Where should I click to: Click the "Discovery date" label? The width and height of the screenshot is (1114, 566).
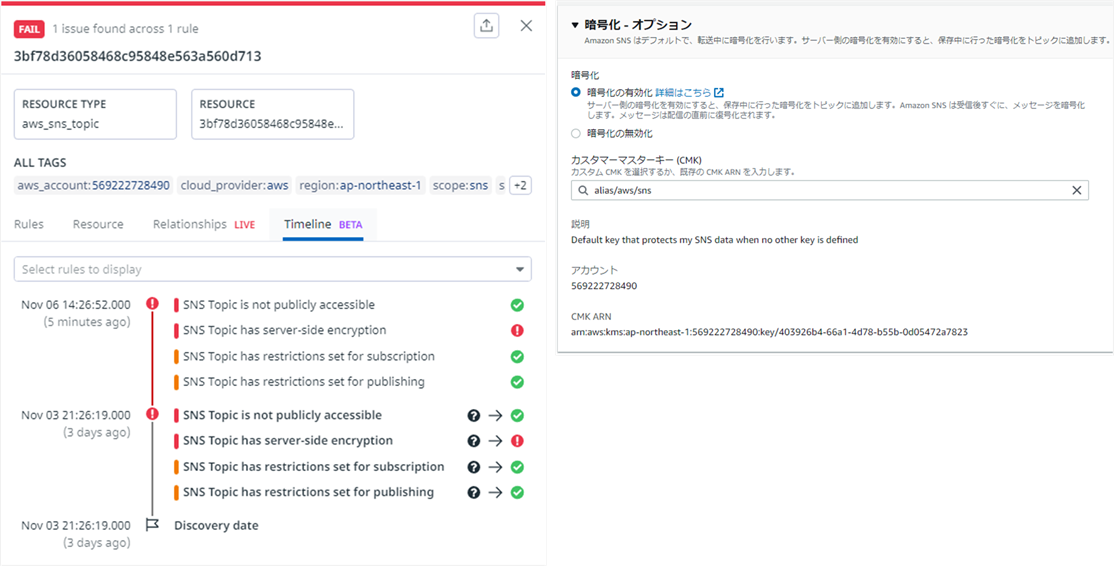(216, 526)
